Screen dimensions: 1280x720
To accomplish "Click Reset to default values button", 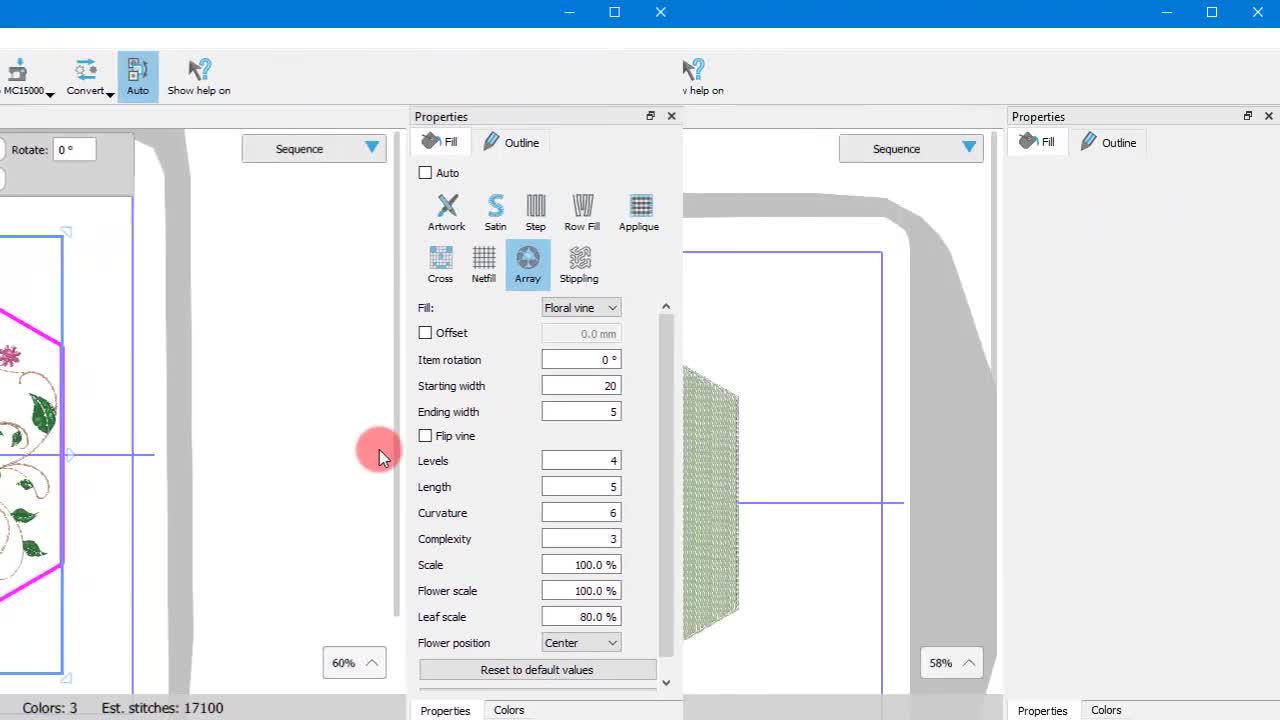I will [x=537, y=670].
